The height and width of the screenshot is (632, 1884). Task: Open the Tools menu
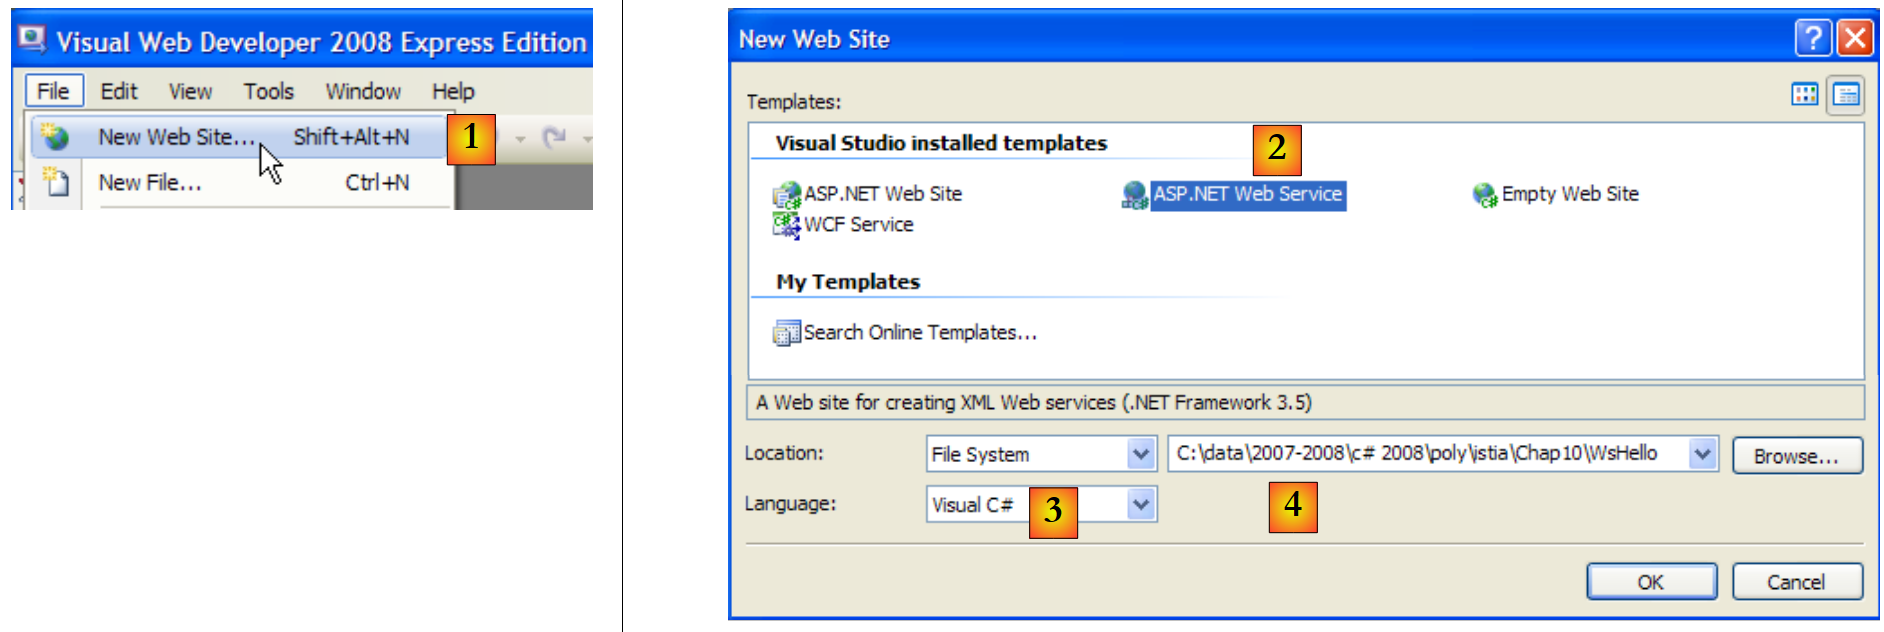(x=268, y=91)
